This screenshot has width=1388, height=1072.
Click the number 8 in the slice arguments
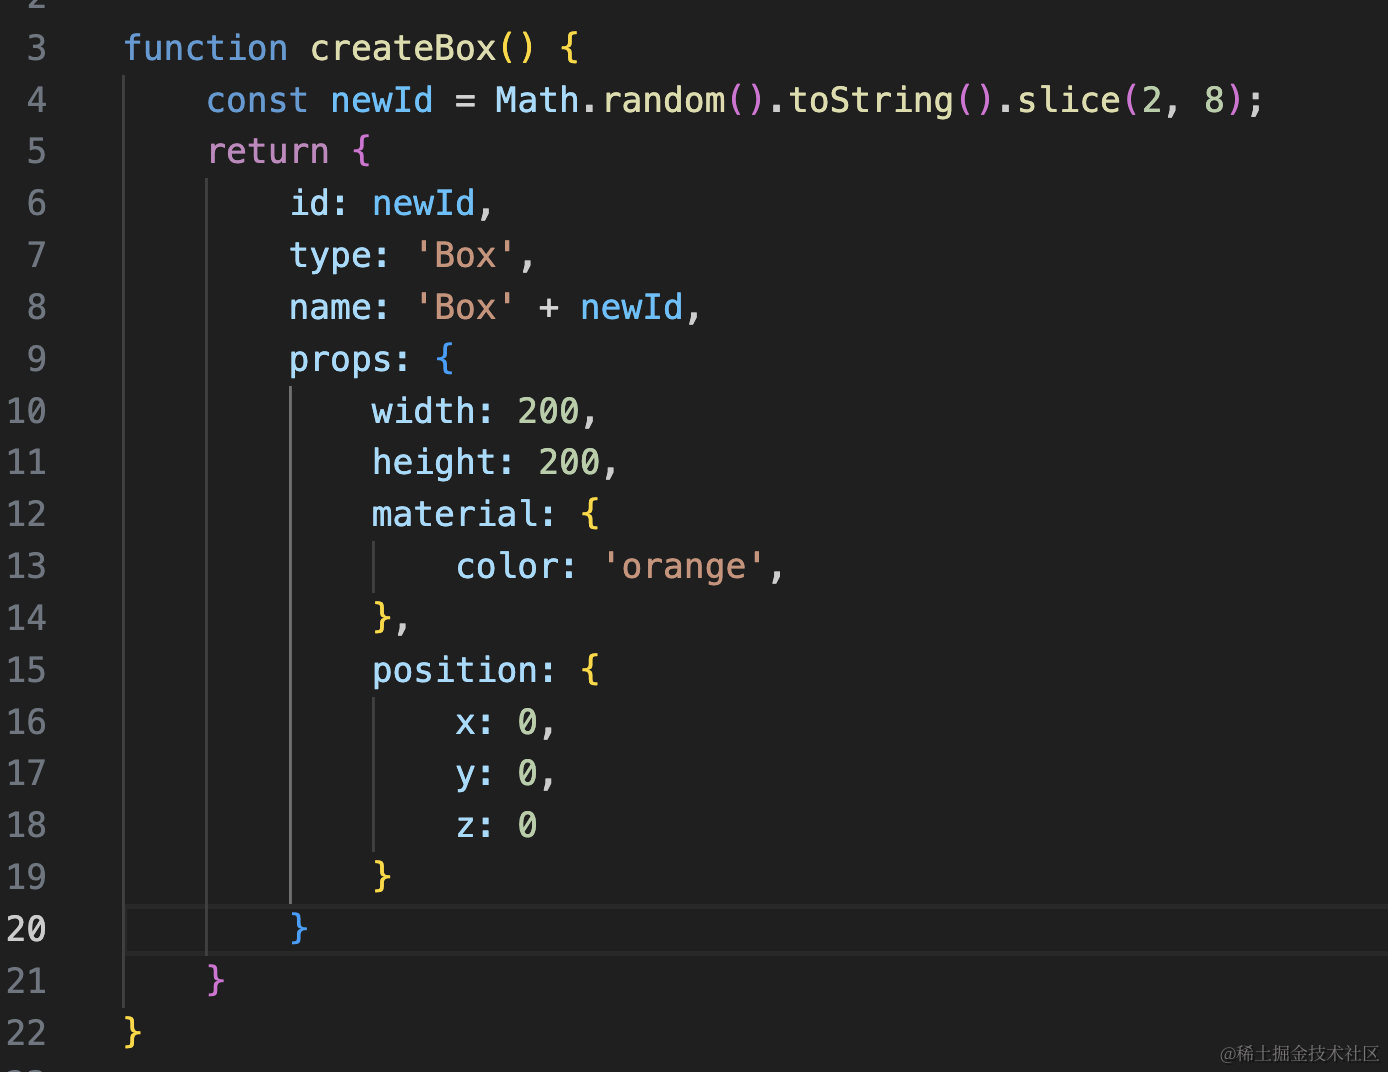(1214, 100)
